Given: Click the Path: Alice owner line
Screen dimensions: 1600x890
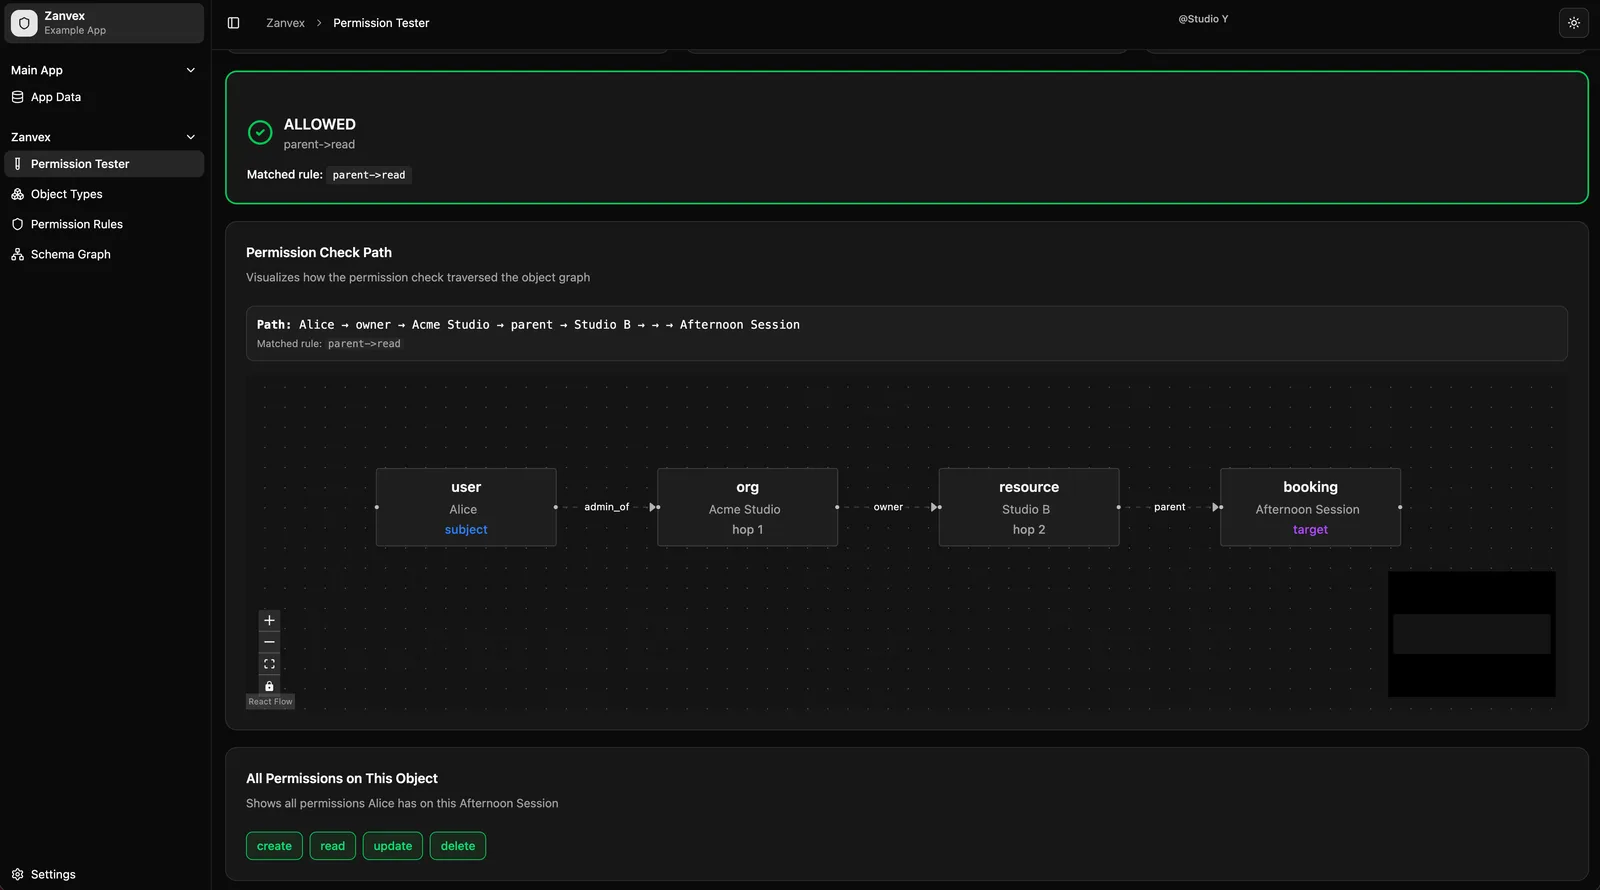Looking at the screenshot, I should tap(528, 325).
